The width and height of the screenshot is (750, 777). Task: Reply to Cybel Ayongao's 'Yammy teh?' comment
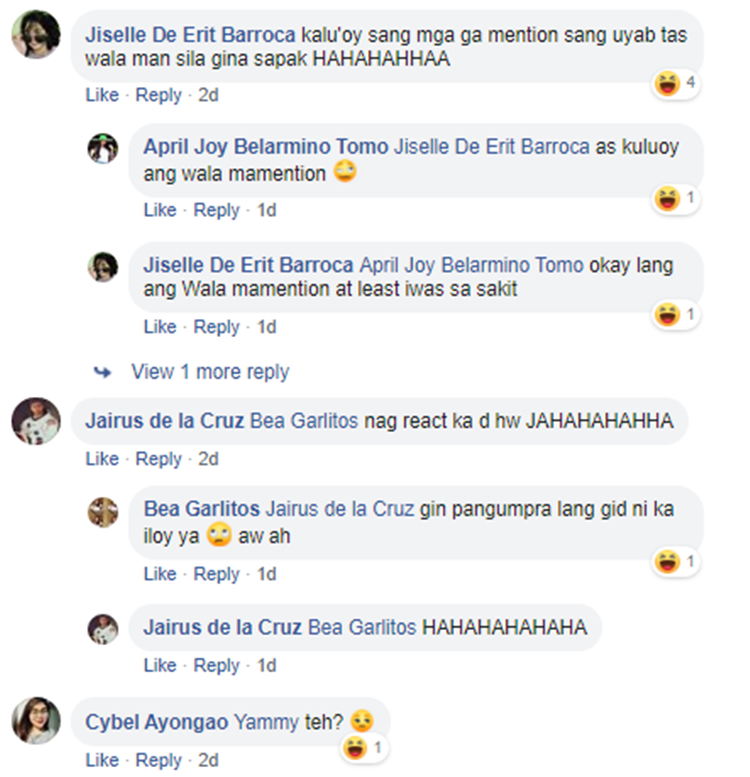[159, 760]
